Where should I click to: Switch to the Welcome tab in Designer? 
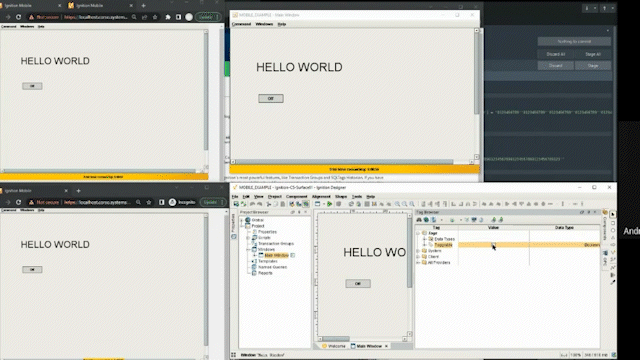(x=333, y=346)
